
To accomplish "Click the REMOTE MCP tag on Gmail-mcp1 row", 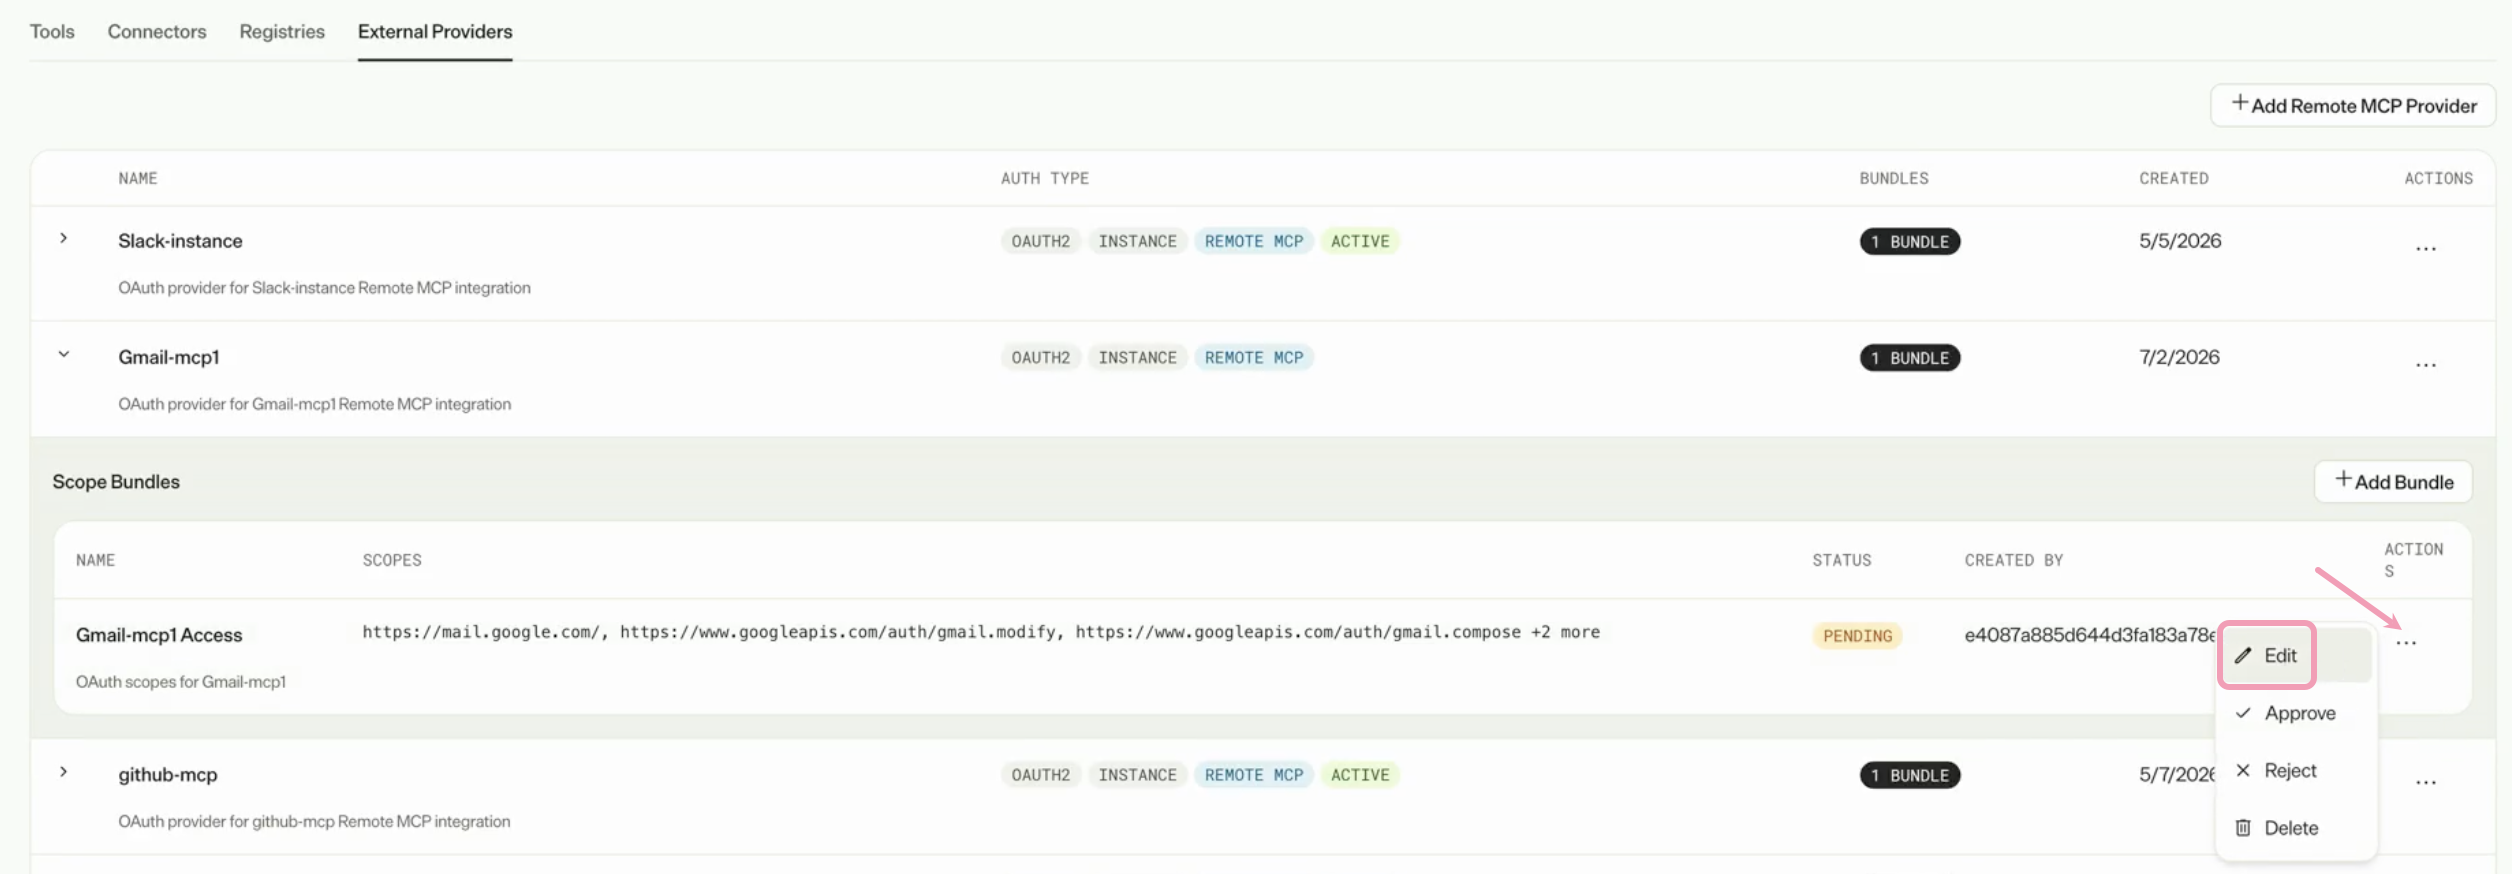I will click(x=1254, y=357).
